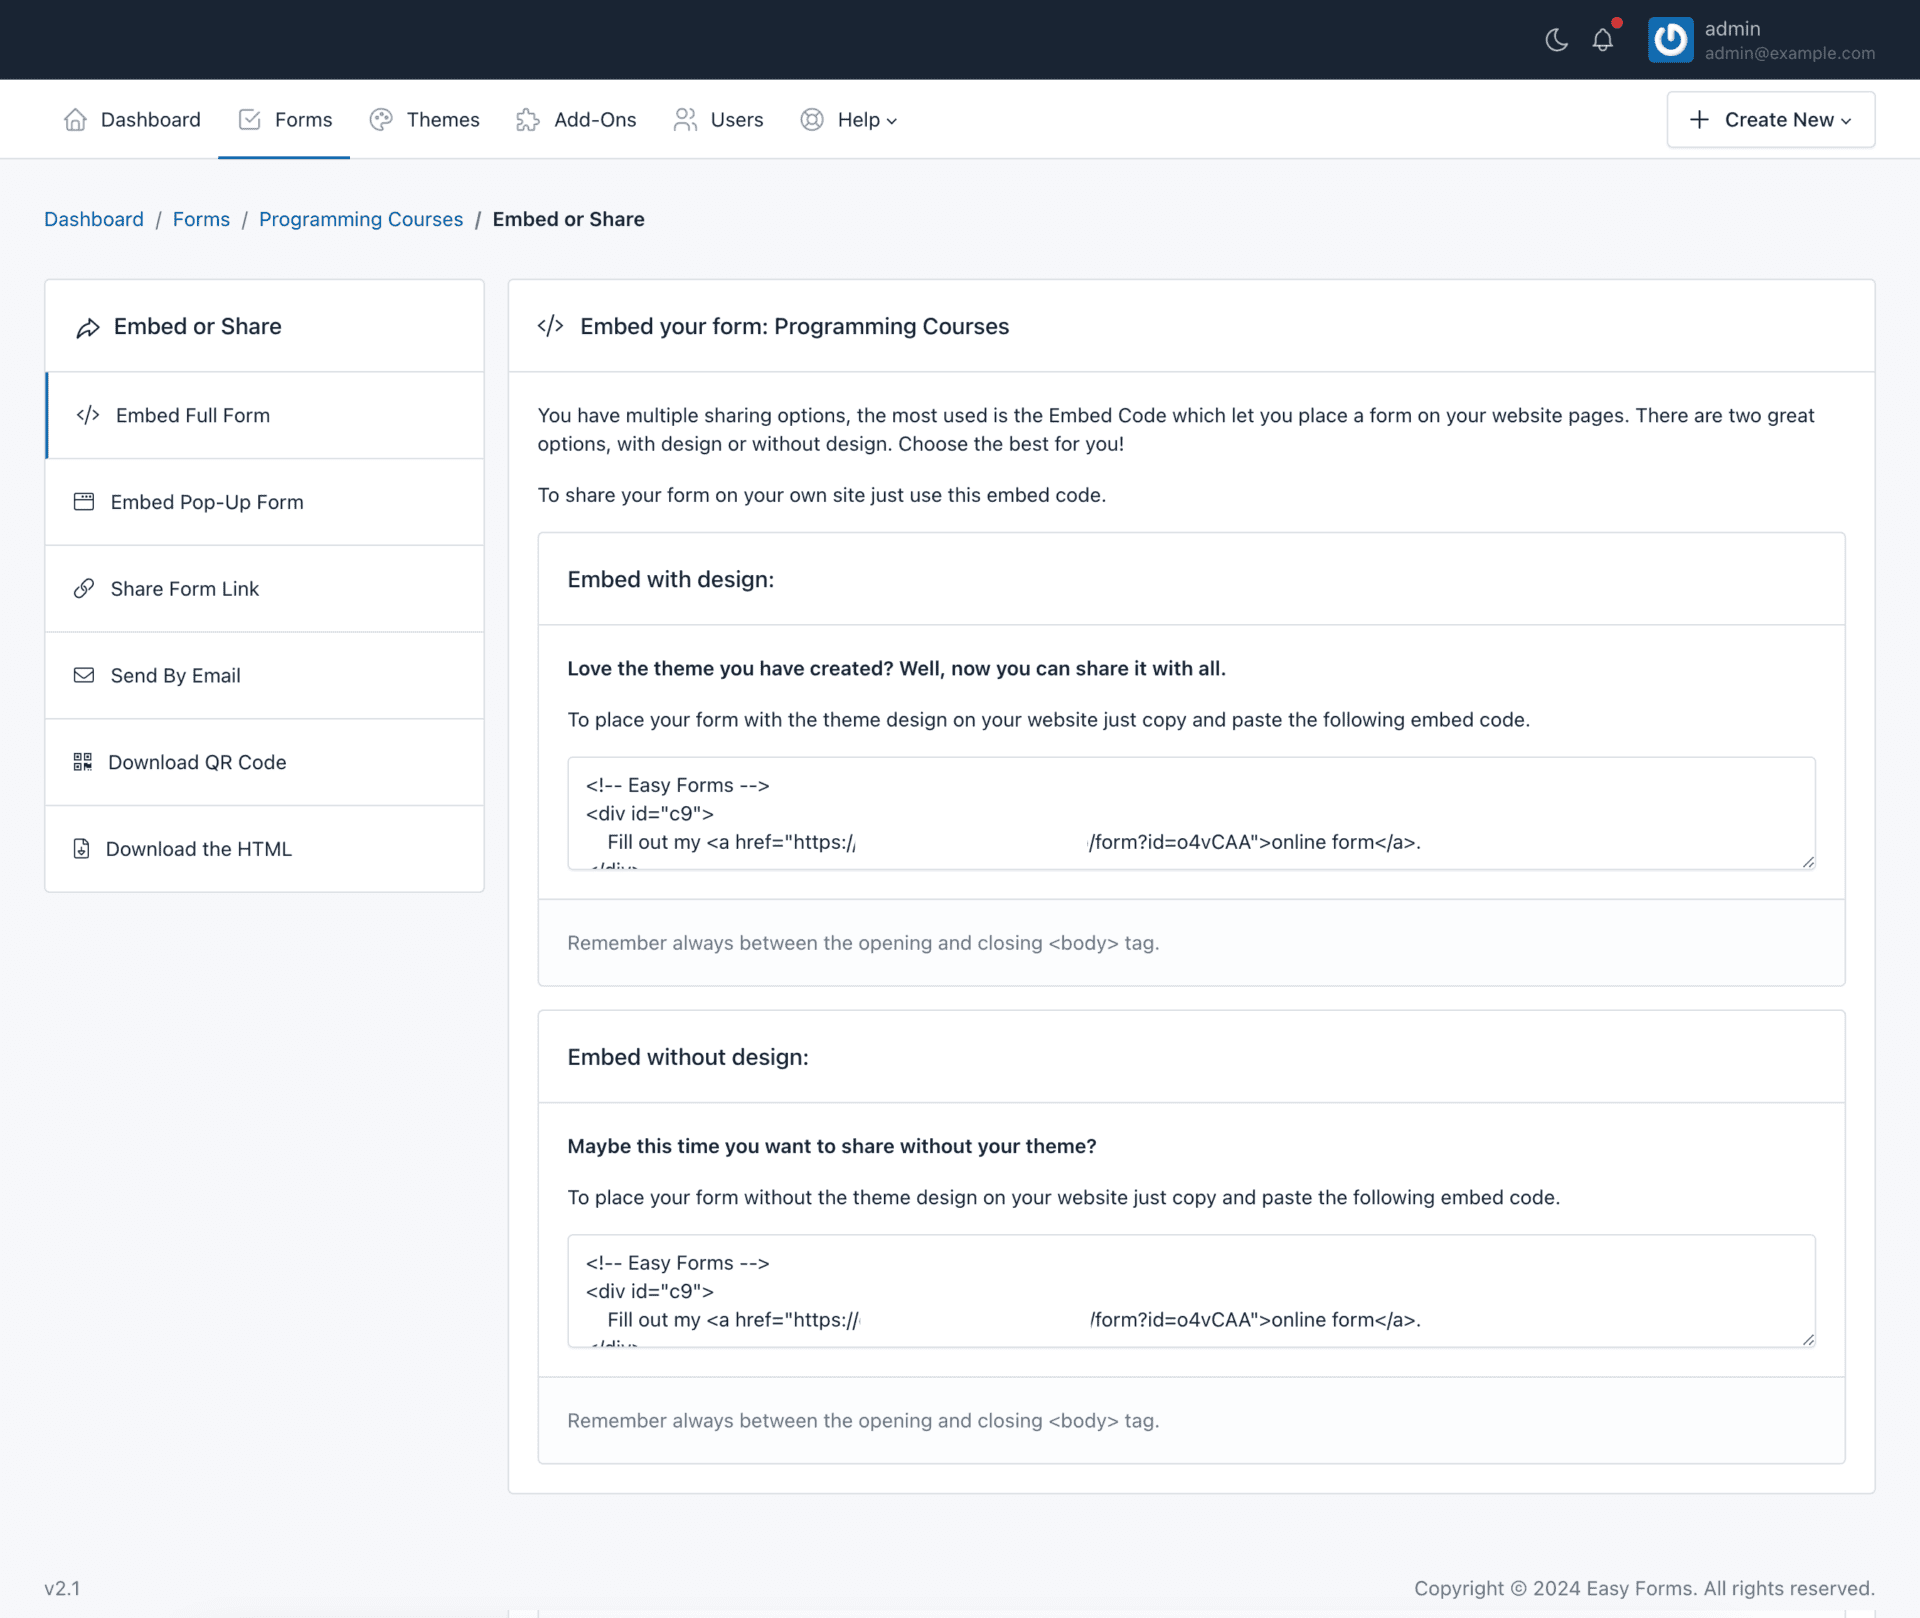Open Share Form Link section
1920x1618 pixels.
tap(184, 589)
